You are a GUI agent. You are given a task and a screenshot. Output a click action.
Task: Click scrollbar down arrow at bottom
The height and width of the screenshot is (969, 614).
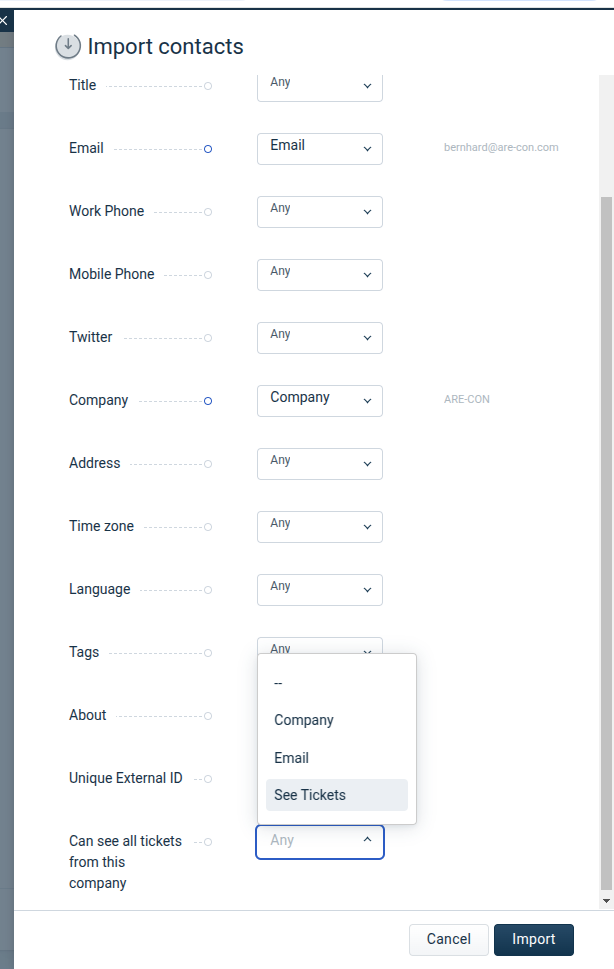point(606,901)
